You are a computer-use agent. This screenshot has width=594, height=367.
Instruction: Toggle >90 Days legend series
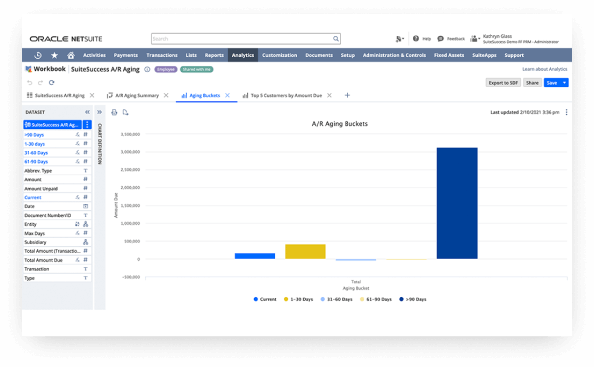(x=413, y=299)
